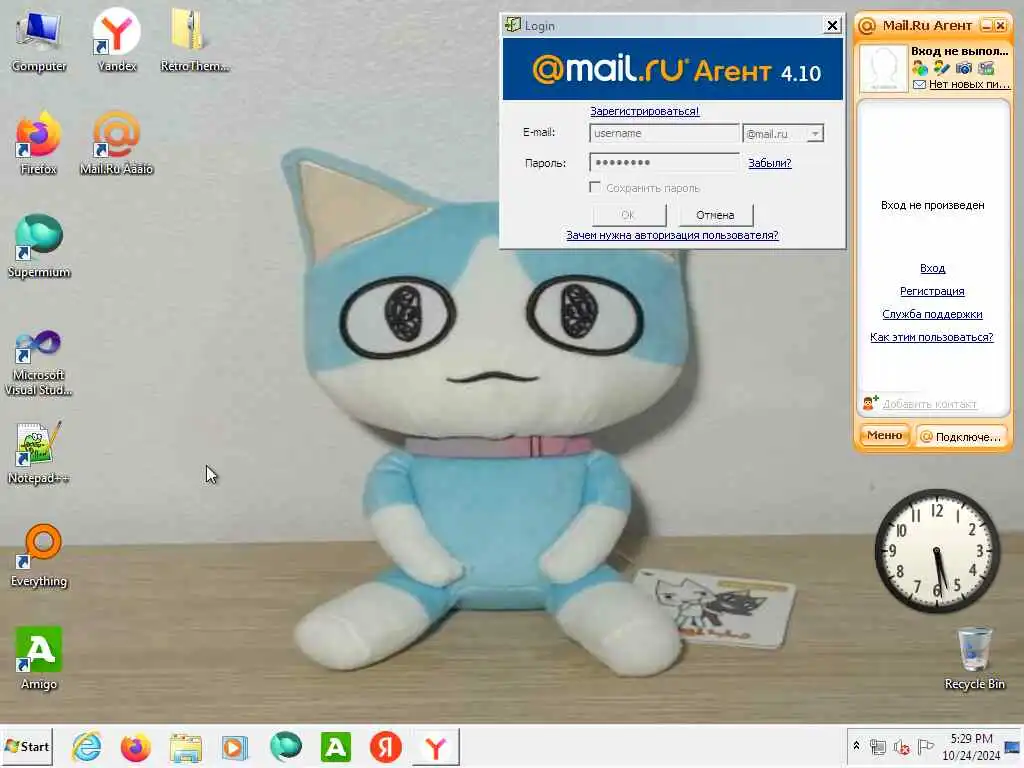
Task: Open the Меню button in Agent
Action: [x=884, y=435]
